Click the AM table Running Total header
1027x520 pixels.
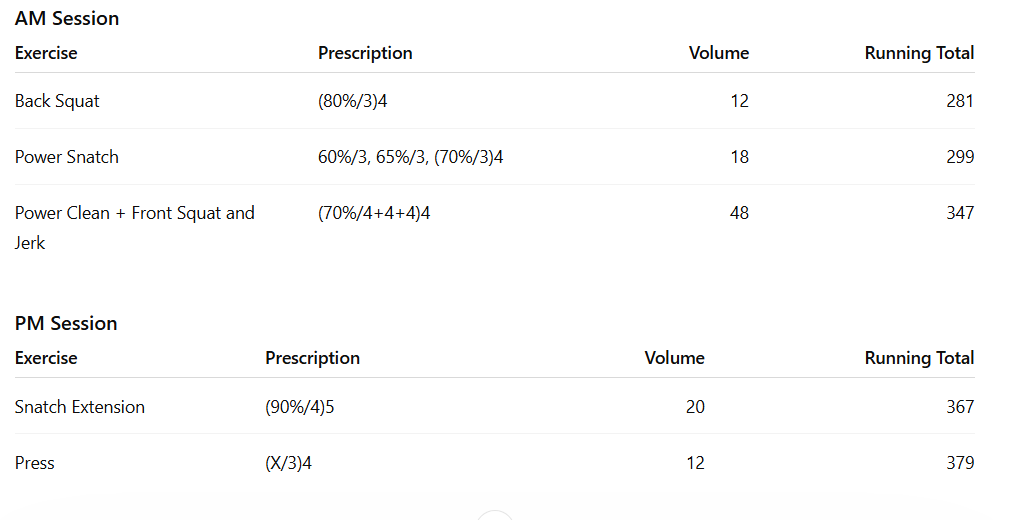(x=919, y=53)
